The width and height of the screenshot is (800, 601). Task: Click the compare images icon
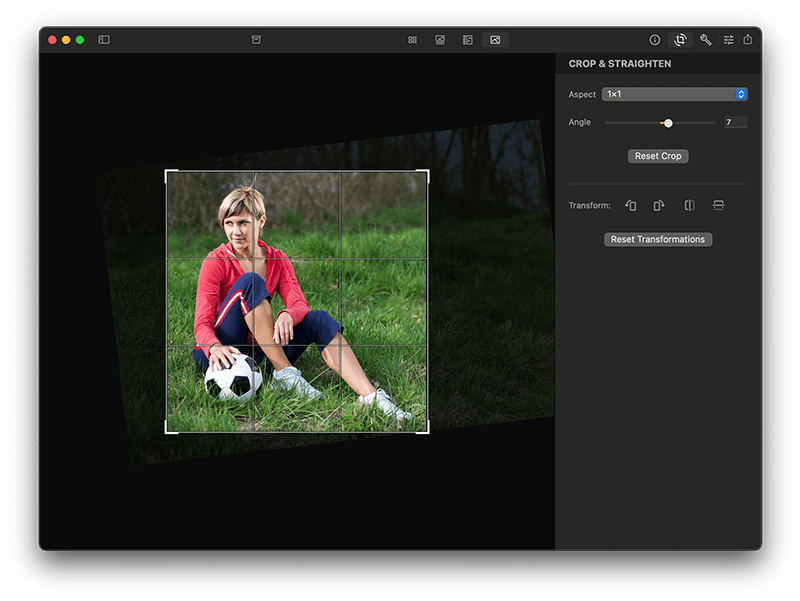click(439, 40)
